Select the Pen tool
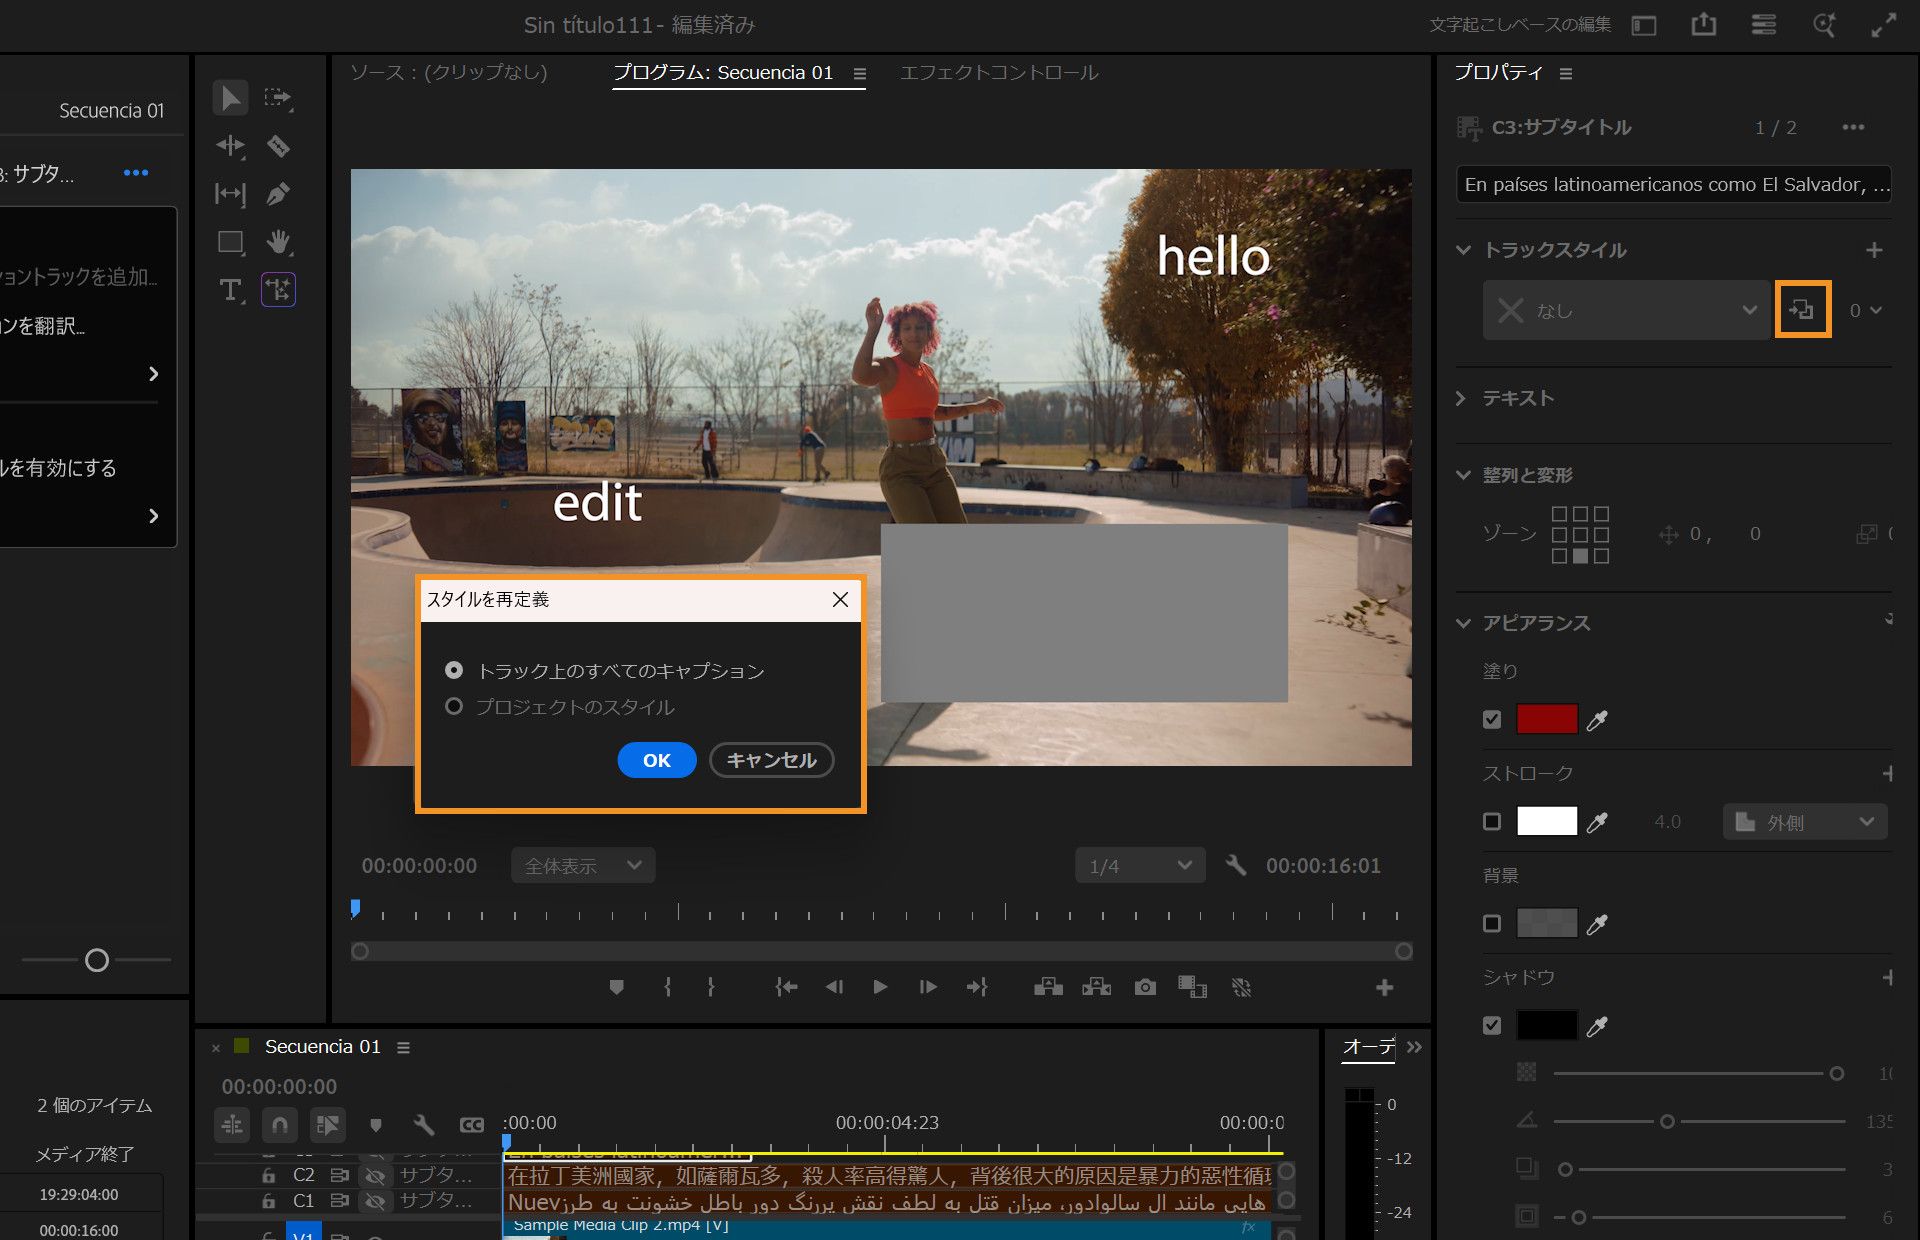The height and width of the screenshot is (1240, 1920). (x=278, y=194)
